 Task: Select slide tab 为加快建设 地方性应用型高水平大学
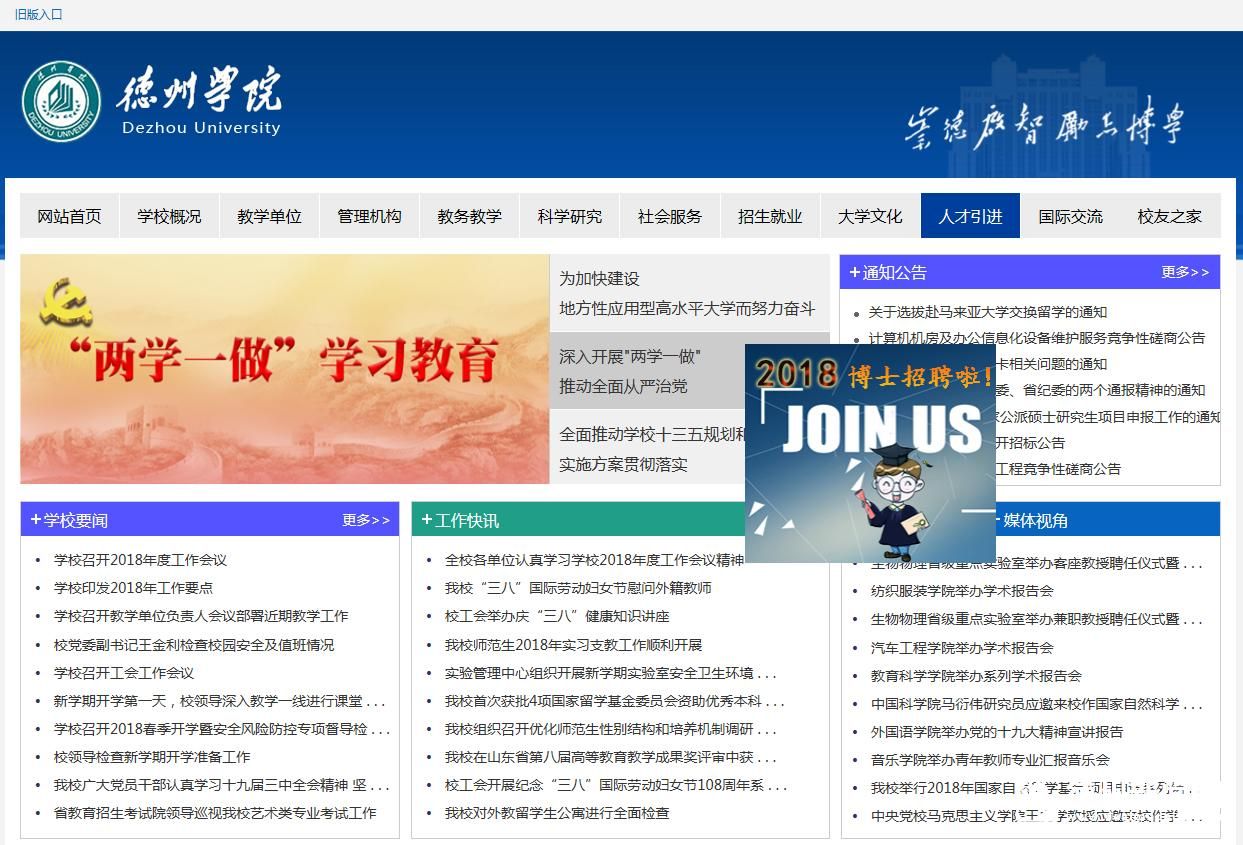pyautogui.click(x=689, y=293)
